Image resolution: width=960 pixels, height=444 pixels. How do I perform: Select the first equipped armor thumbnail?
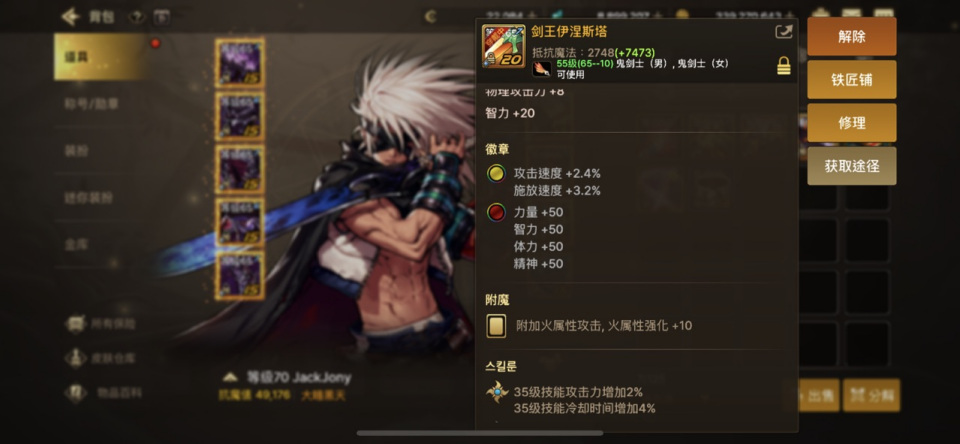click(240, 63)
